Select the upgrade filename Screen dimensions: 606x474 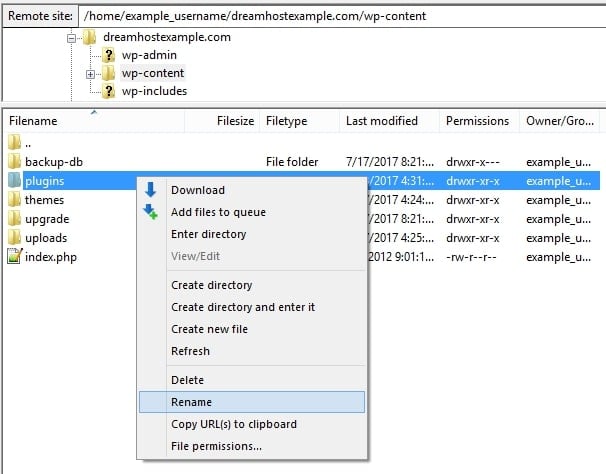click(47, 219)
